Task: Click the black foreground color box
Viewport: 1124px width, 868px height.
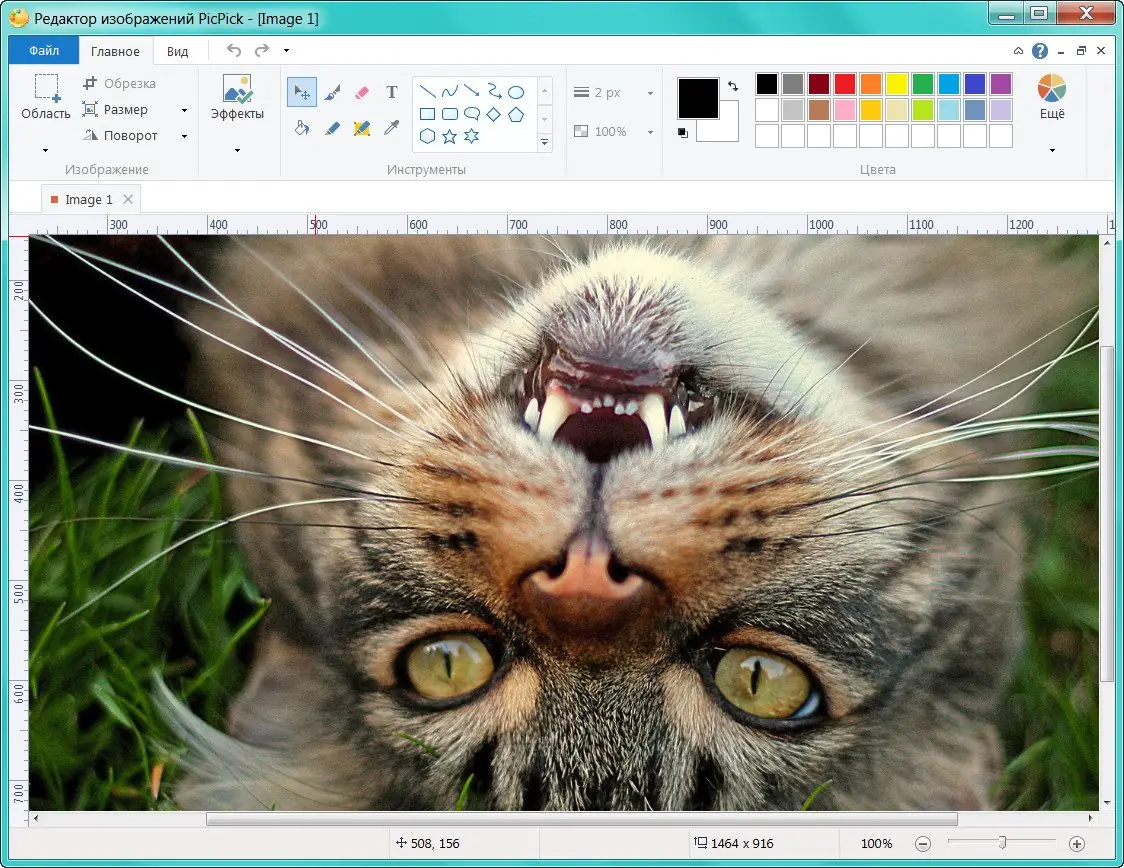Action: coord(698,98)
